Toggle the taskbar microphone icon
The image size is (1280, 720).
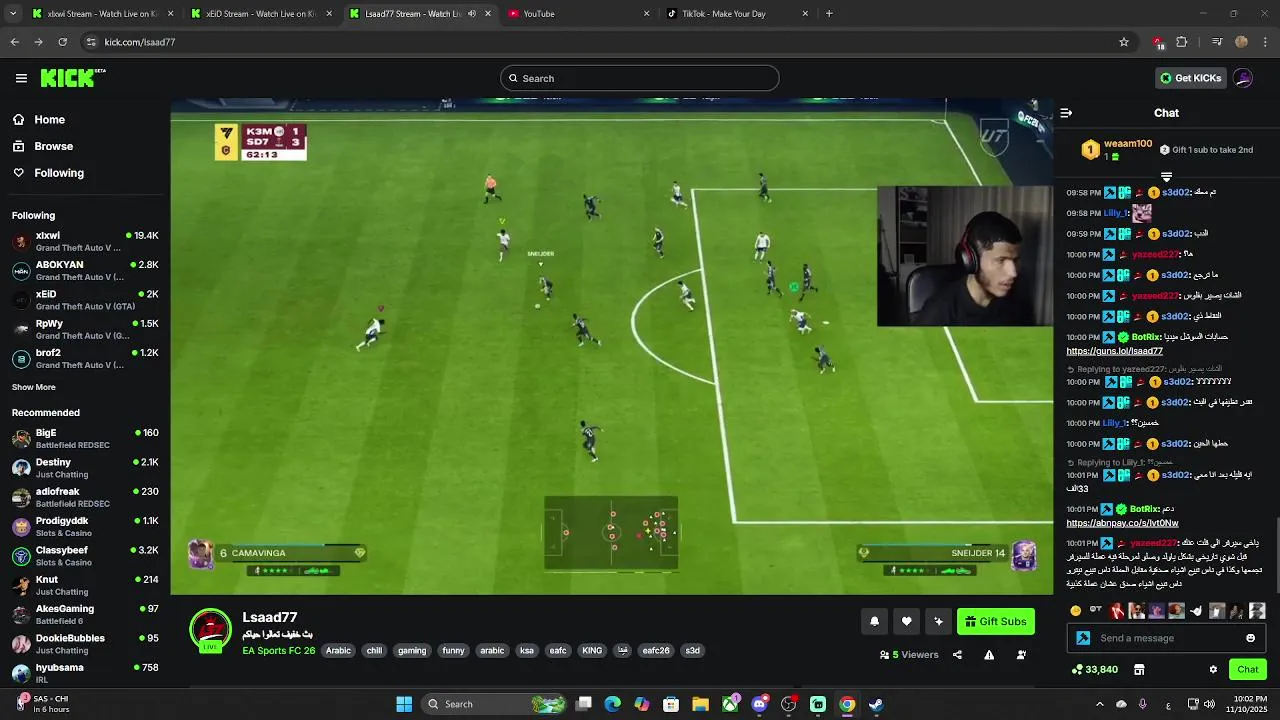[x=1142, y=704]
